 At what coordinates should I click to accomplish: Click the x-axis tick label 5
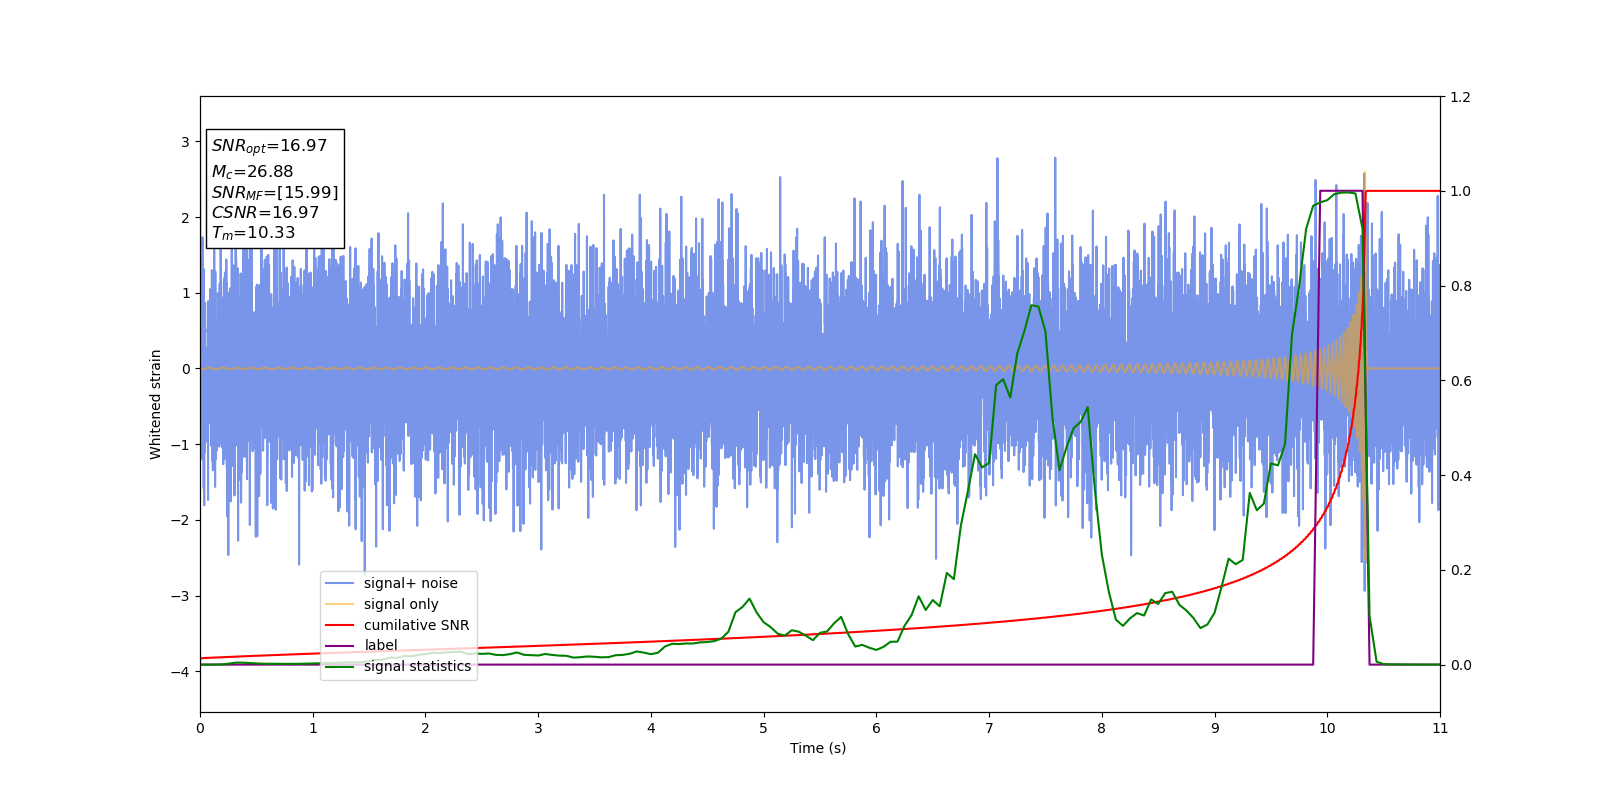pos(764,728)
